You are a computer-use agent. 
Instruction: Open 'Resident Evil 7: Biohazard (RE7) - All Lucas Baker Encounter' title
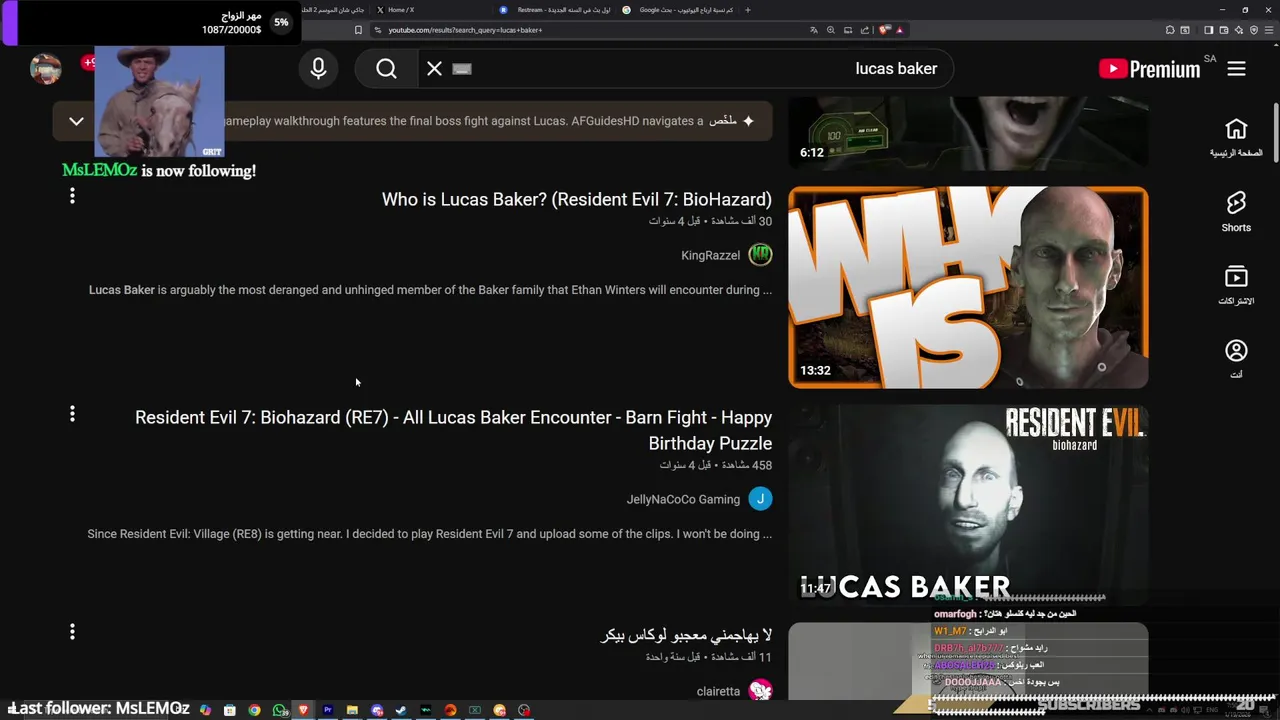(454, 430)
